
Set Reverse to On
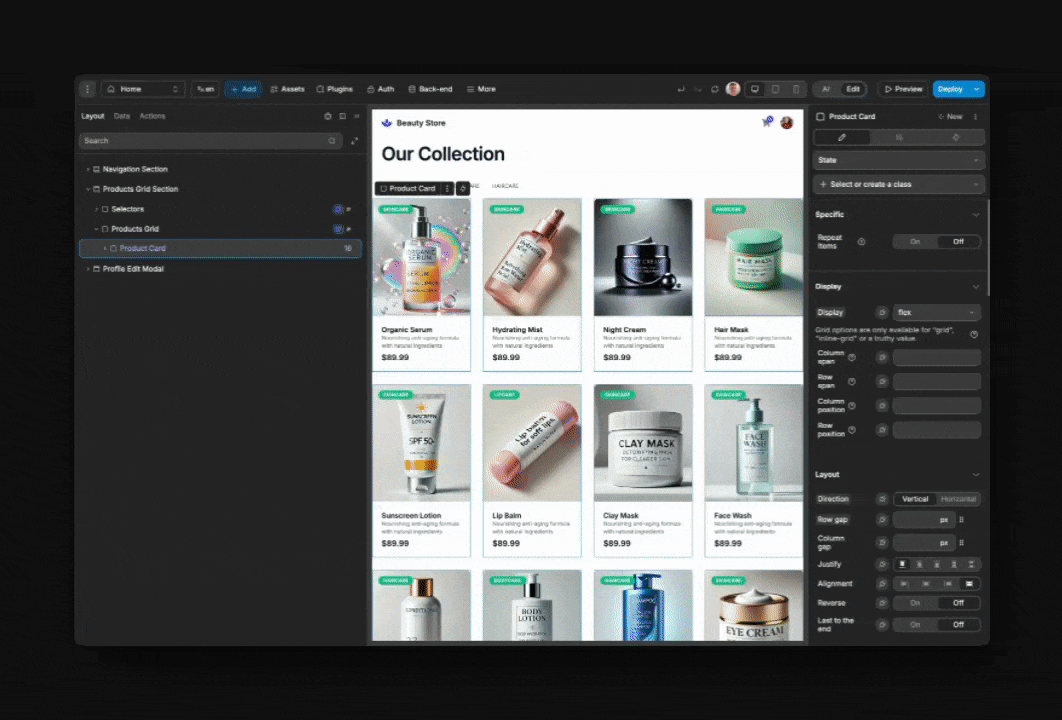tap(915, 603)
